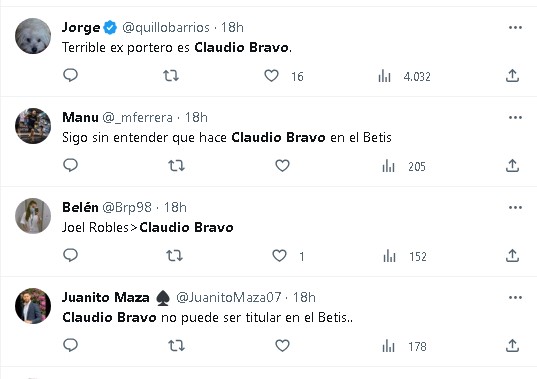View analytics of Jorge's tweet showing 4.032
This screenshot has height=379, width=537.
(404, 76)
